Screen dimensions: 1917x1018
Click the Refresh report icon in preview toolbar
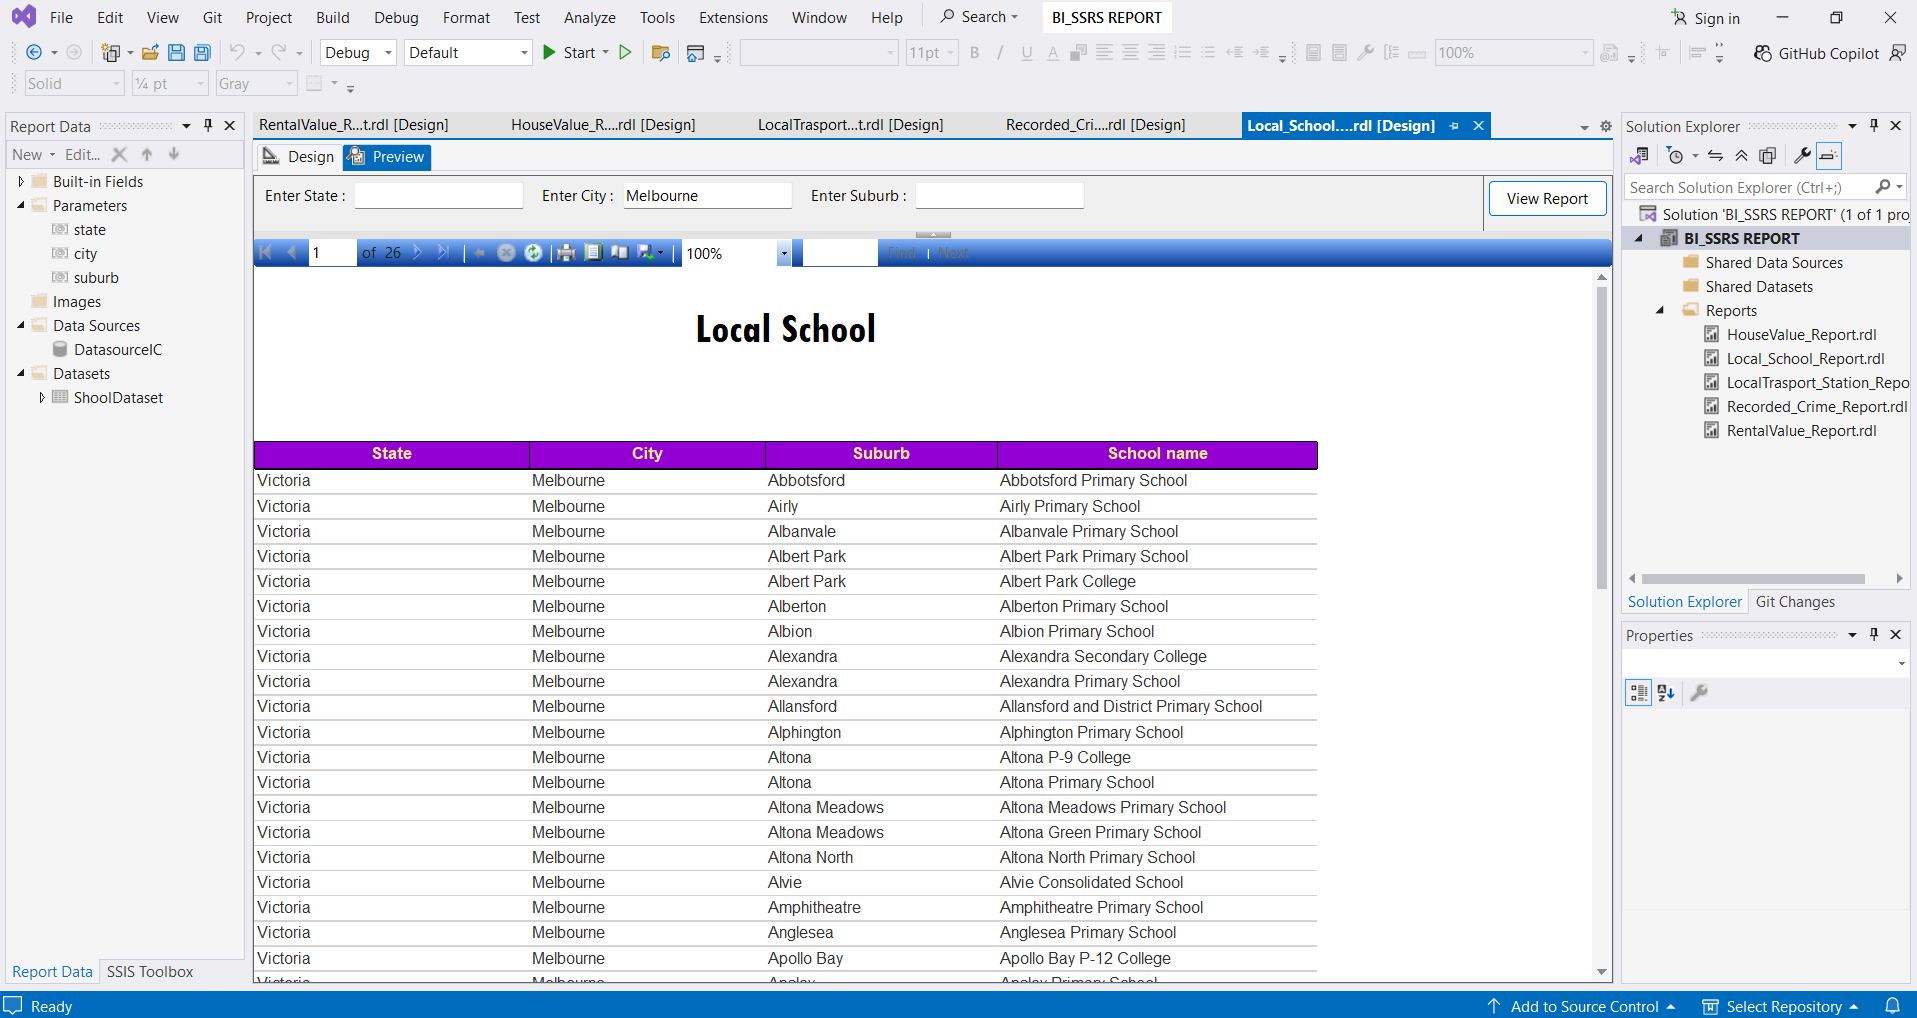(533, 253)
